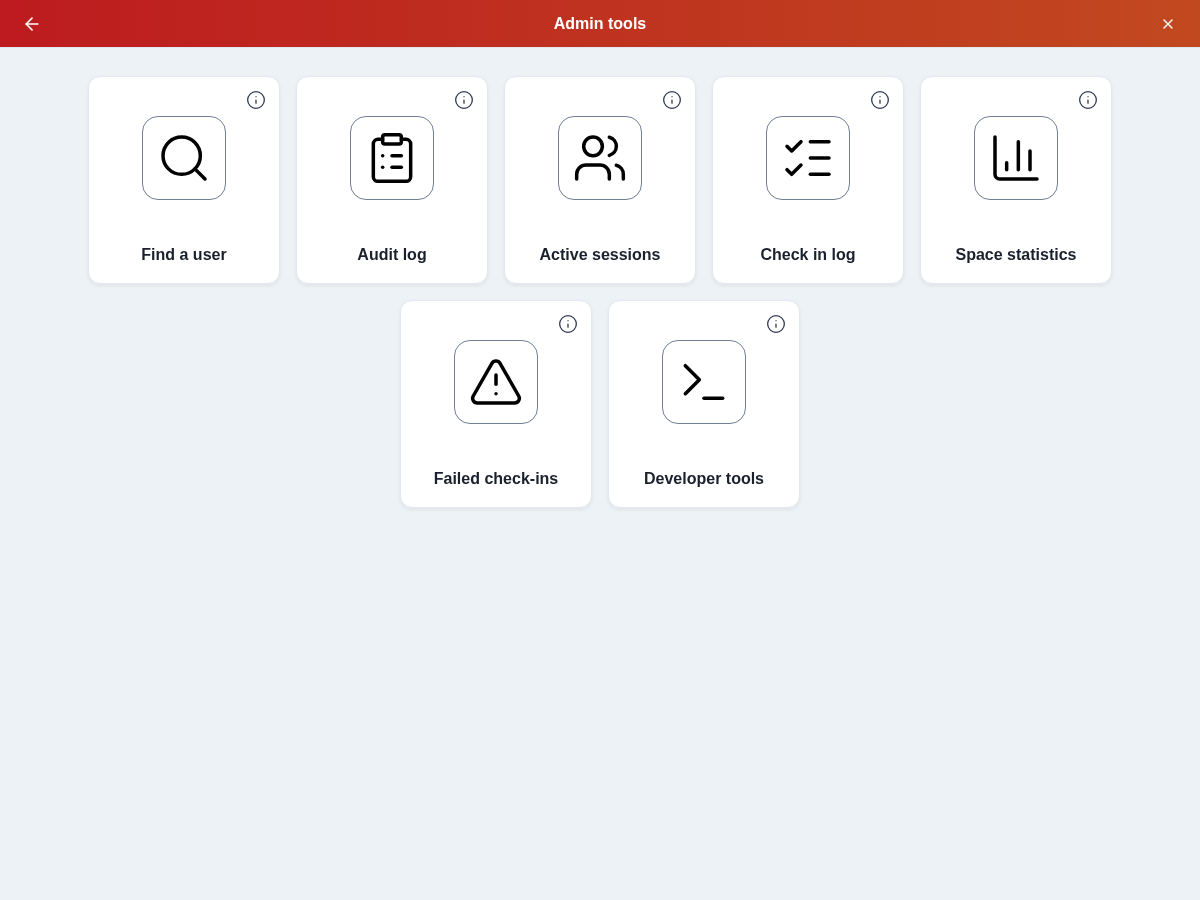Select the Space statistics label
The image size is (1200, 900).
pos(1016,255)
